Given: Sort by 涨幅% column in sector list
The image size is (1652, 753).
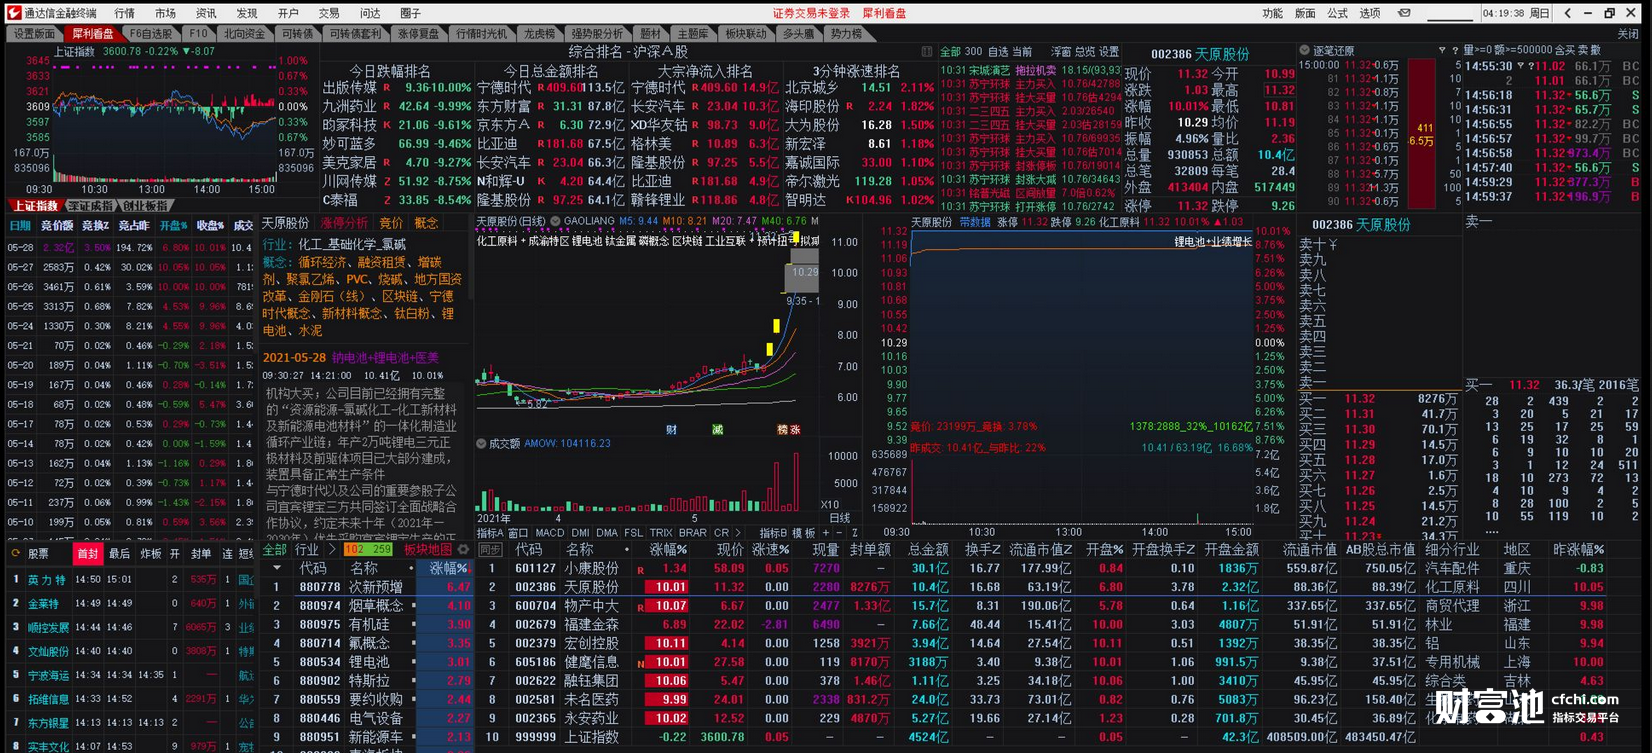Looking at the screenshot, I should 448,568.
